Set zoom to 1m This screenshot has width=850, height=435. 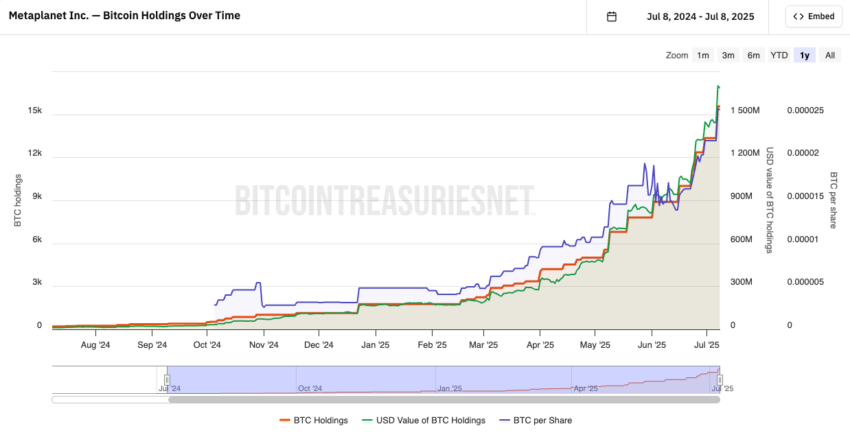coord(703,55)
